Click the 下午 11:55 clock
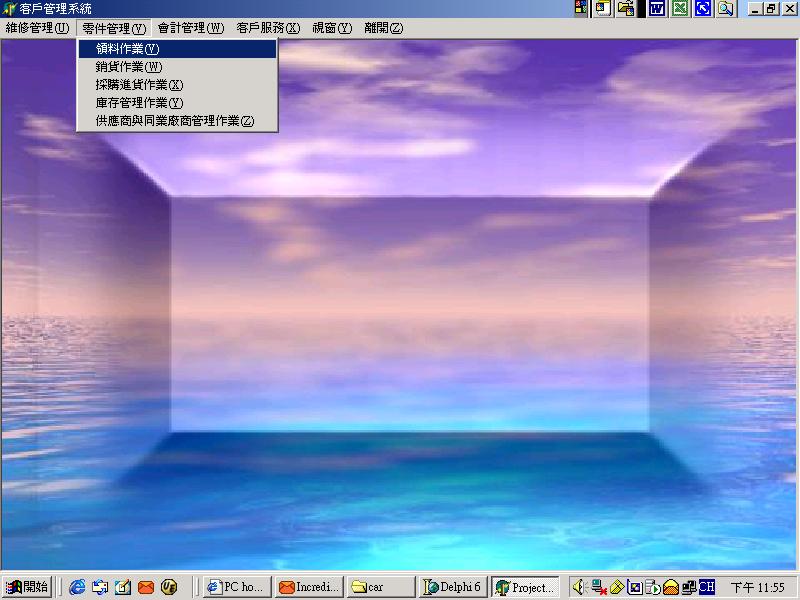This screenshot has width=800, height=600. click(x=758, y=588)
